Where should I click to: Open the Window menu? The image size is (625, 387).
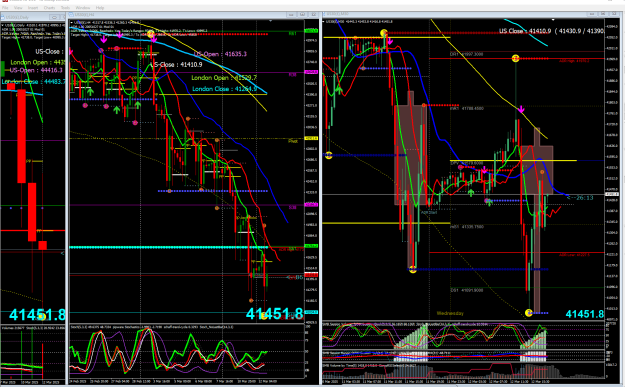(x=83, y=8)
